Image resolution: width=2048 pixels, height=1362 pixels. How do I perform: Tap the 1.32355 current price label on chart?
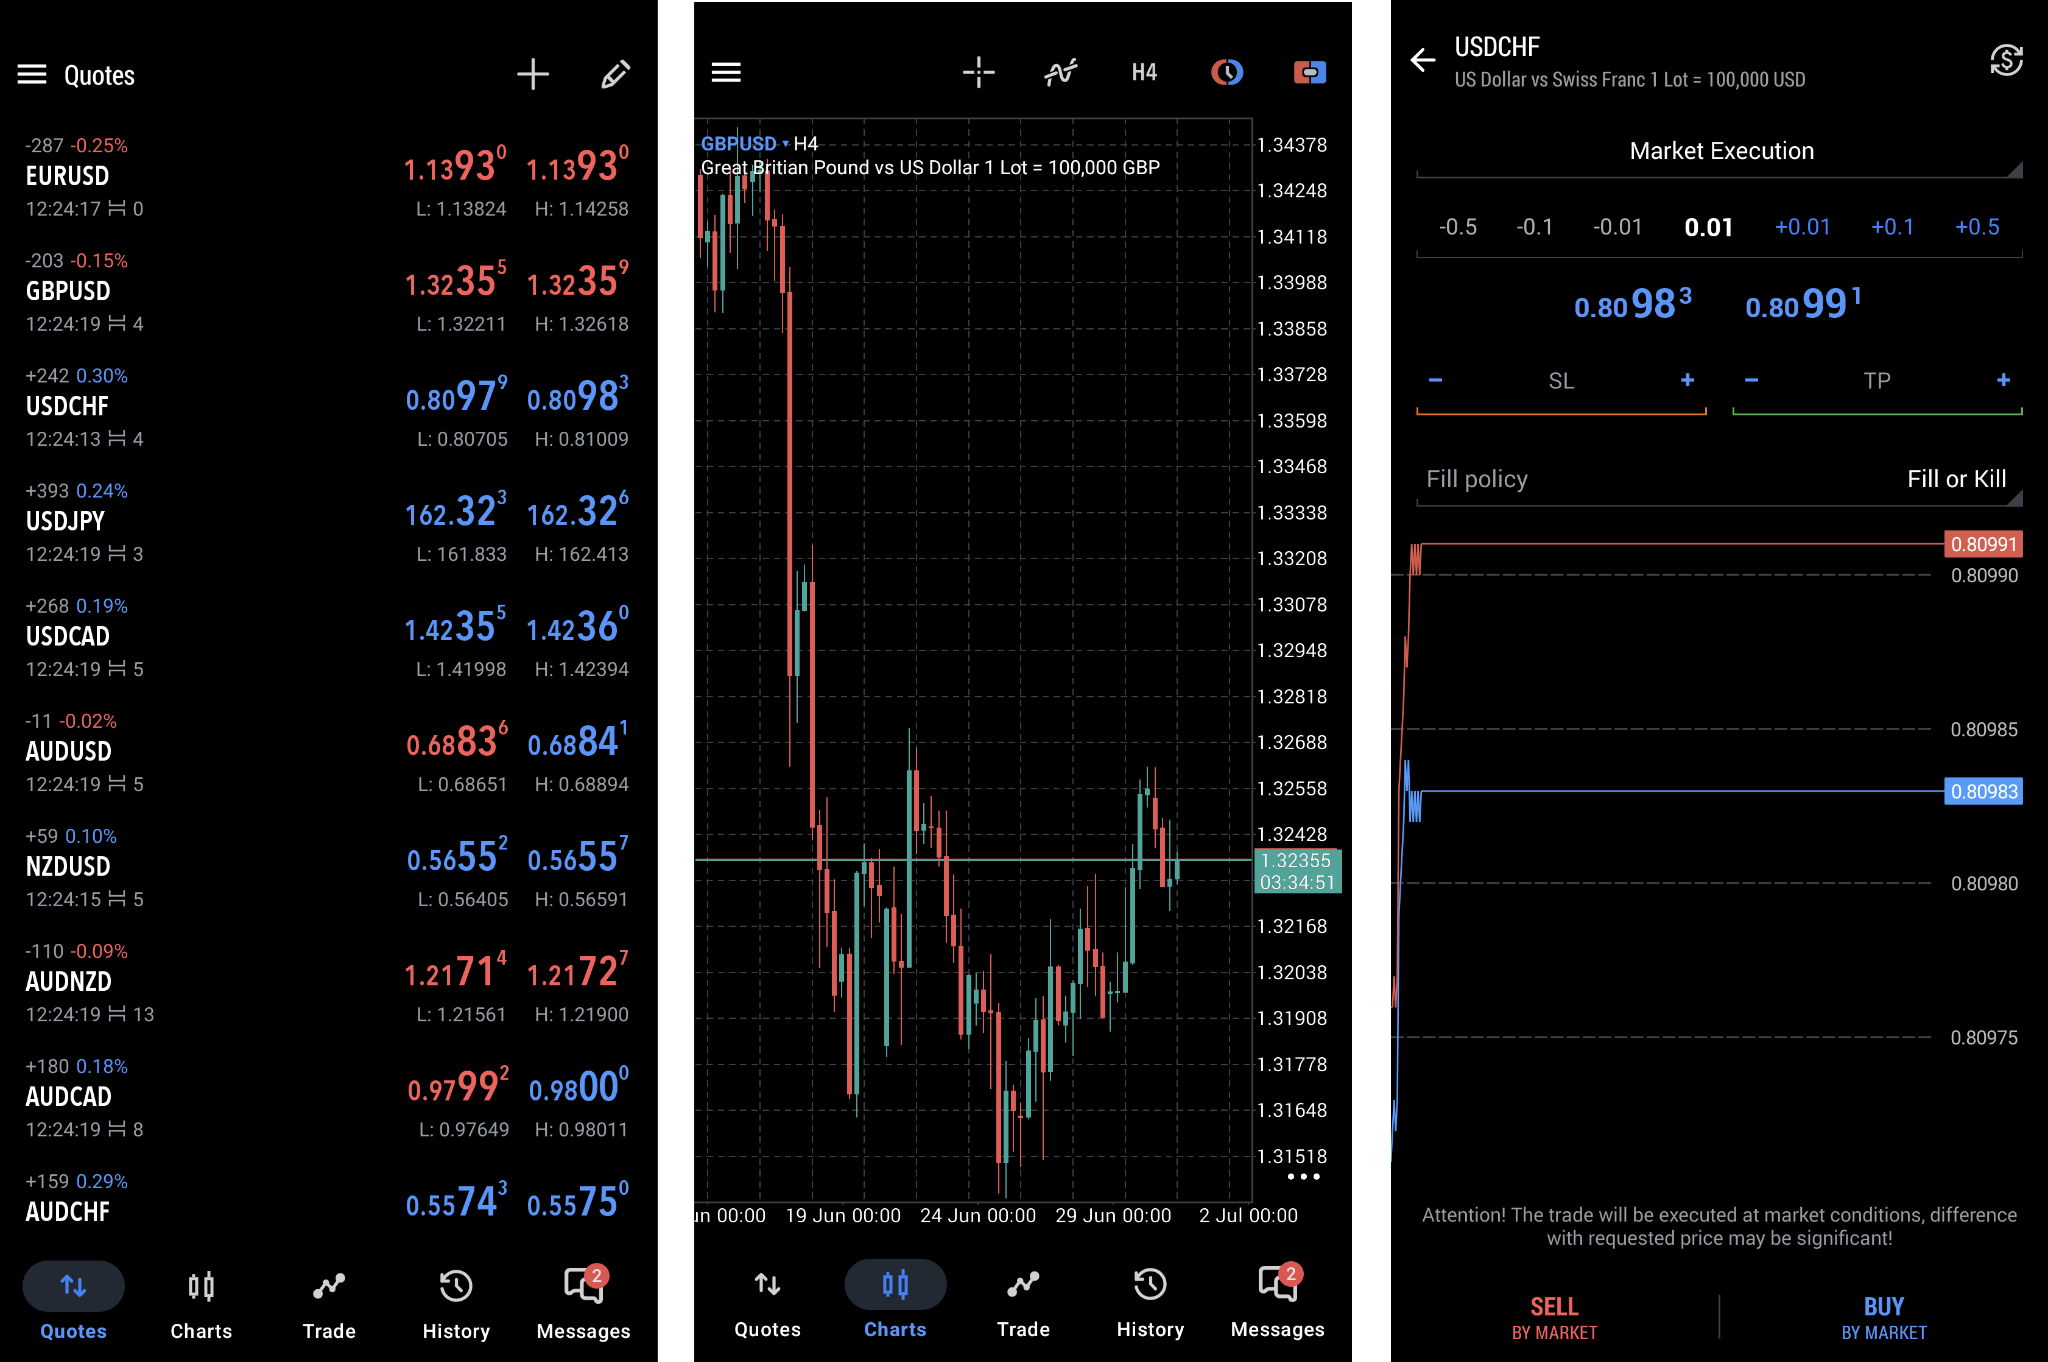point(1297,871)
